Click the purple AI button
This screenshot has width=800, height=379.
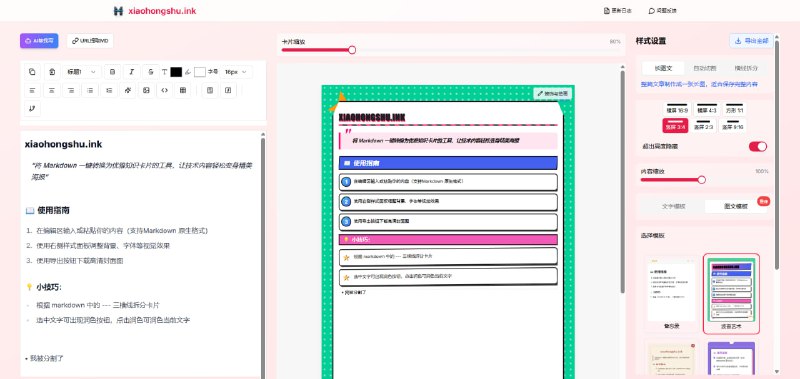point(39,41)
